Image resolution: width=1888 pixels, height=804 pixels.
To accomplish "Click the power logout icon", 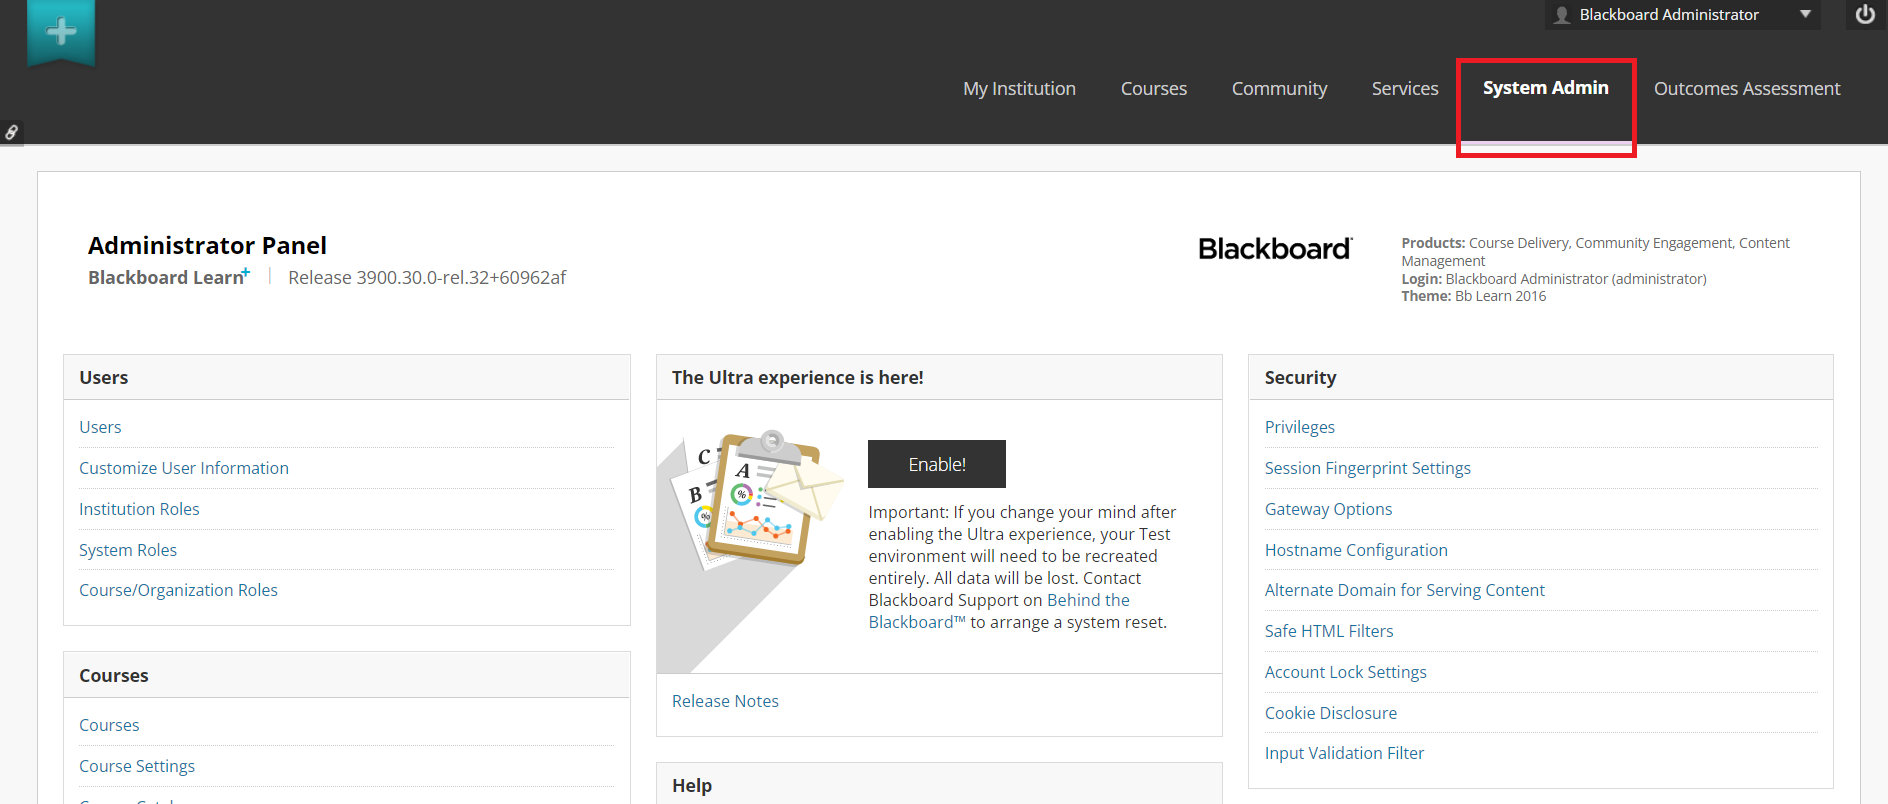I will click(1865, 15).
